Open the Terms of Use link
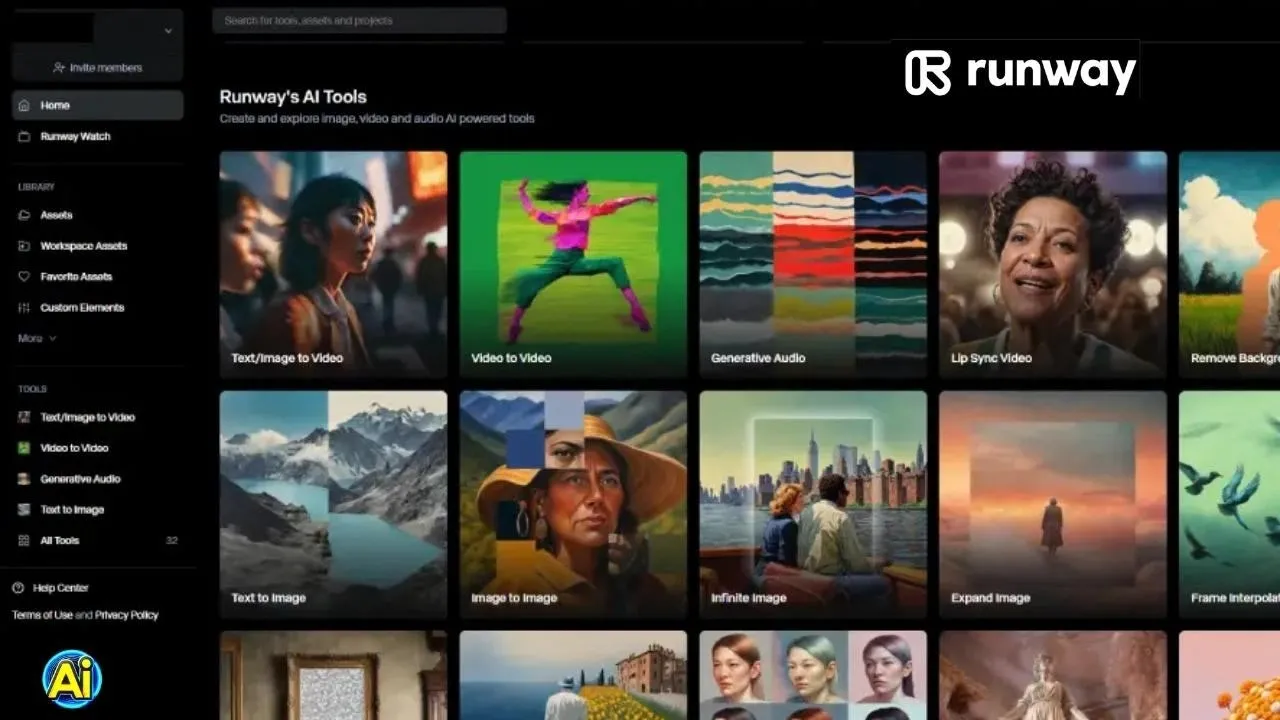 click(x=42, y=615)
